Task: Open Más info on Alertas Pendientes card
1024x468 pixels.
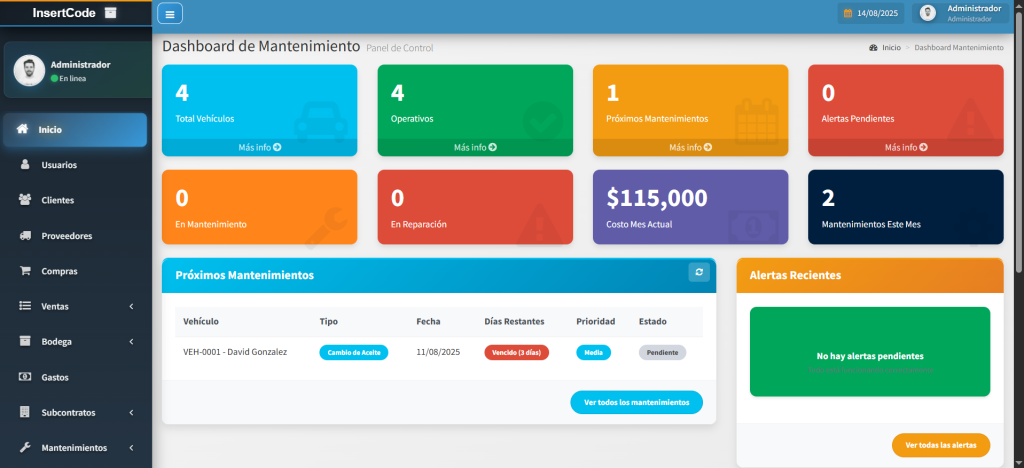Action: (905, 147)
